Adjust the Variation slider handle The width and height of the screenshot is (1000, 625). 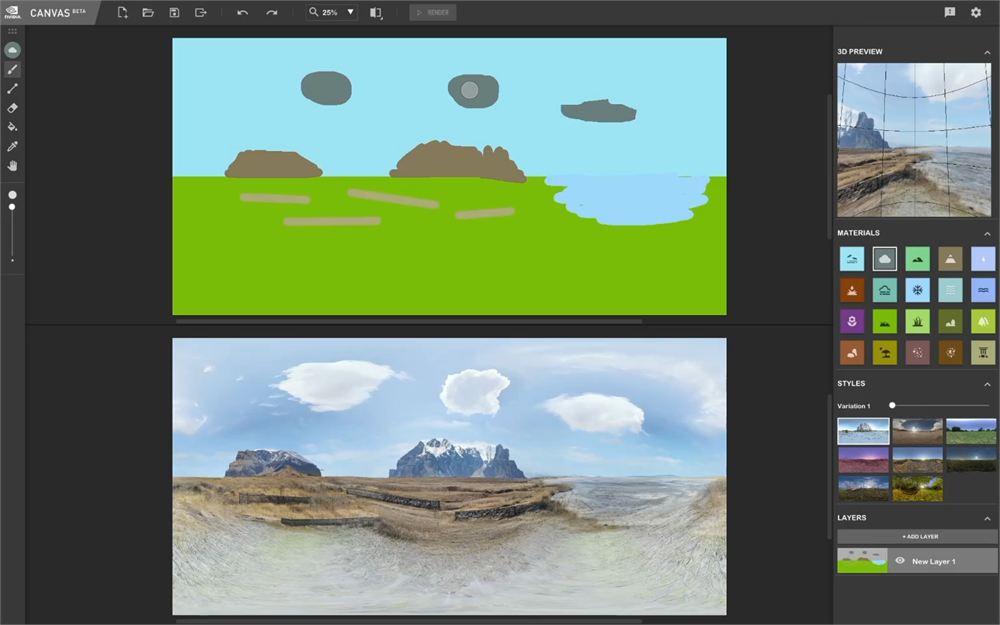[x=892, y=405]
